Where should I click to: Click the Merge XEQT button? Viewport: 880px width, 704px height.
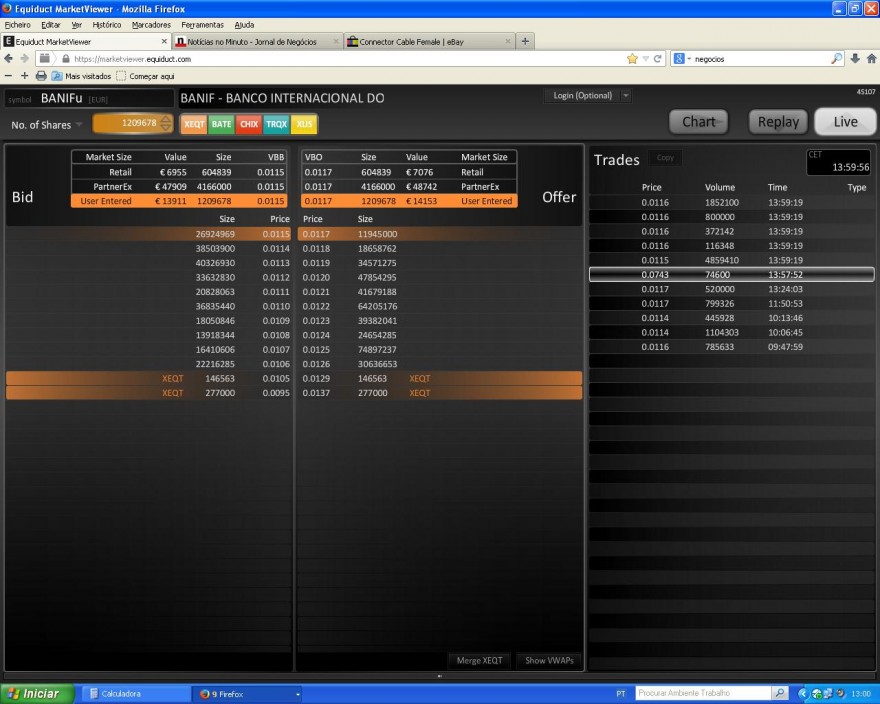pyautogui.click(x=479, y=661)
